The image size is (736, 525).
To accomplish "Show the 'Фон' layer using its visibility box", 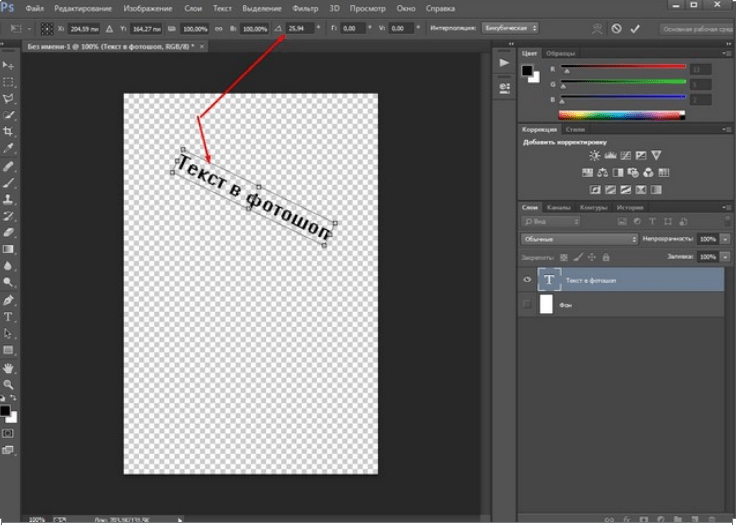I will pos(527,305).
